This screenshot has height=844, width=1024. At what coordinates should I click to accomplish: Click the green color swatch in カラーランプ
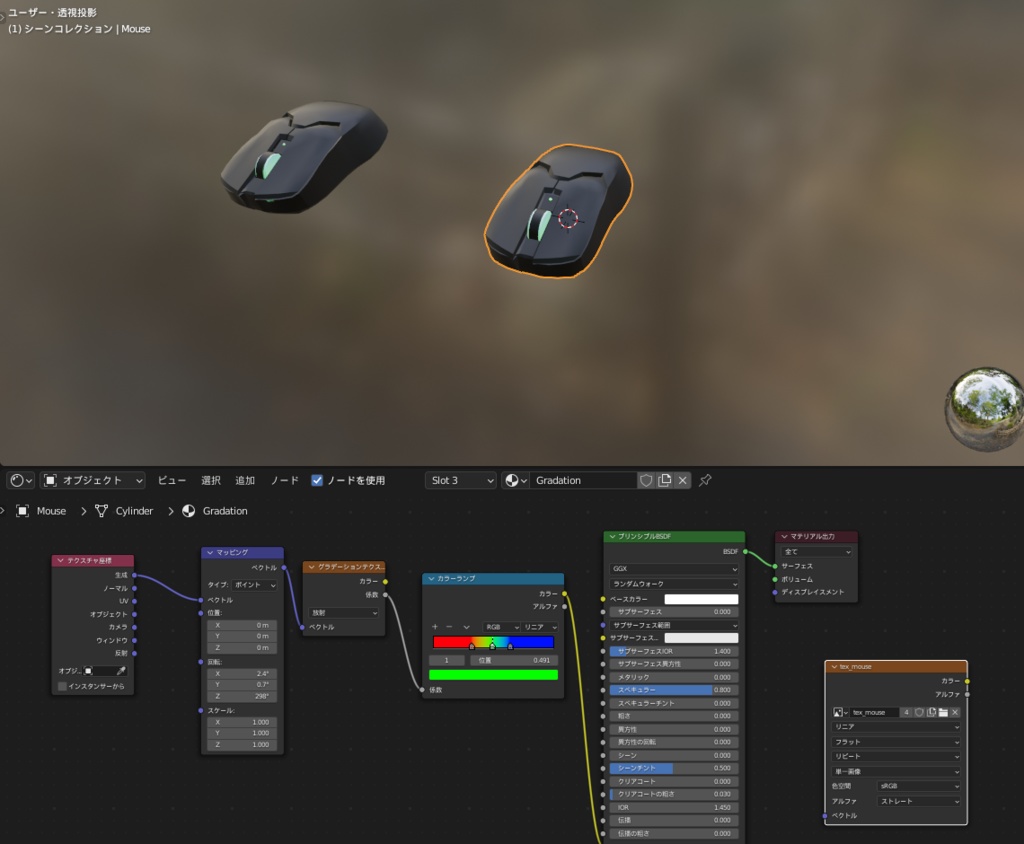[494, 675]
